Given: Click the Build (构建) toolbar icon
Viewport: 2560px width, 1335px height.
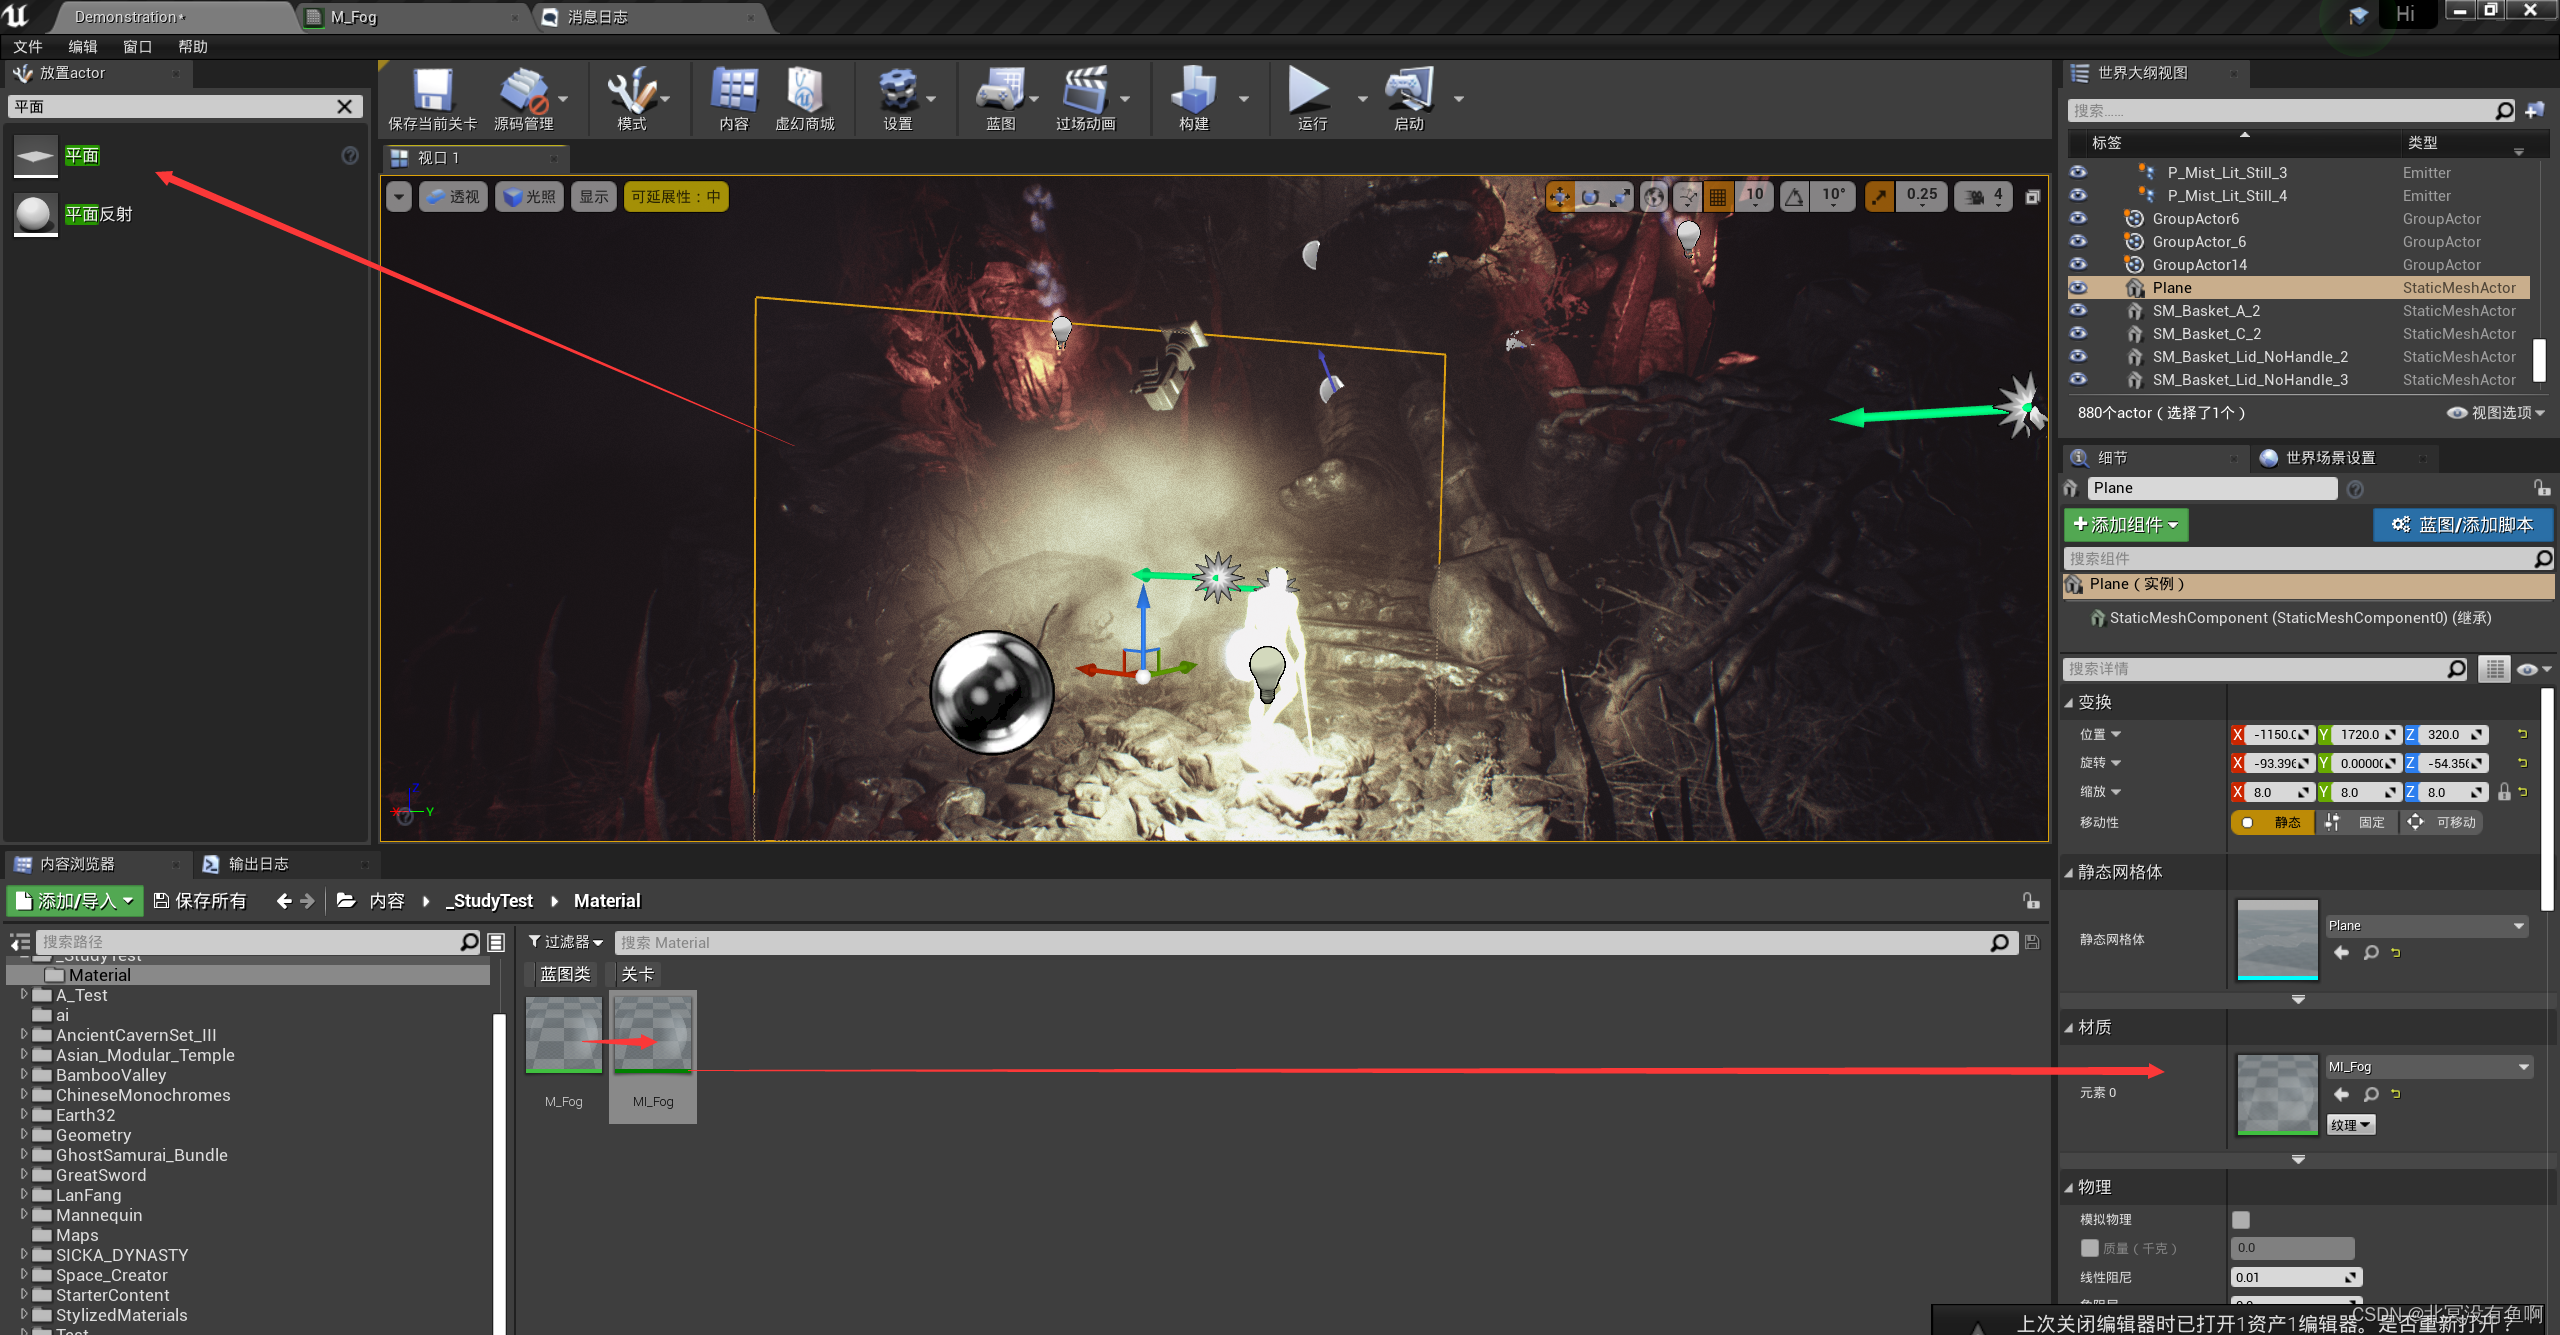Looking at the screenshot, I should point(1194,92).
